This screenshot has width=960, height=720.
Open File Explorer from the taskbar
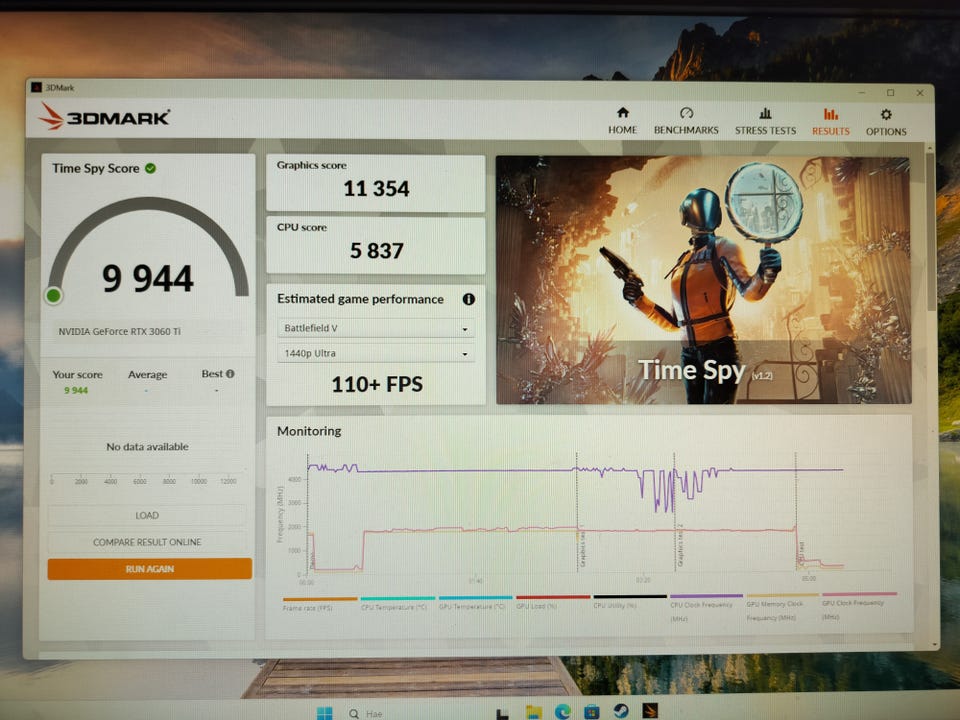click(x=534, y=712)
